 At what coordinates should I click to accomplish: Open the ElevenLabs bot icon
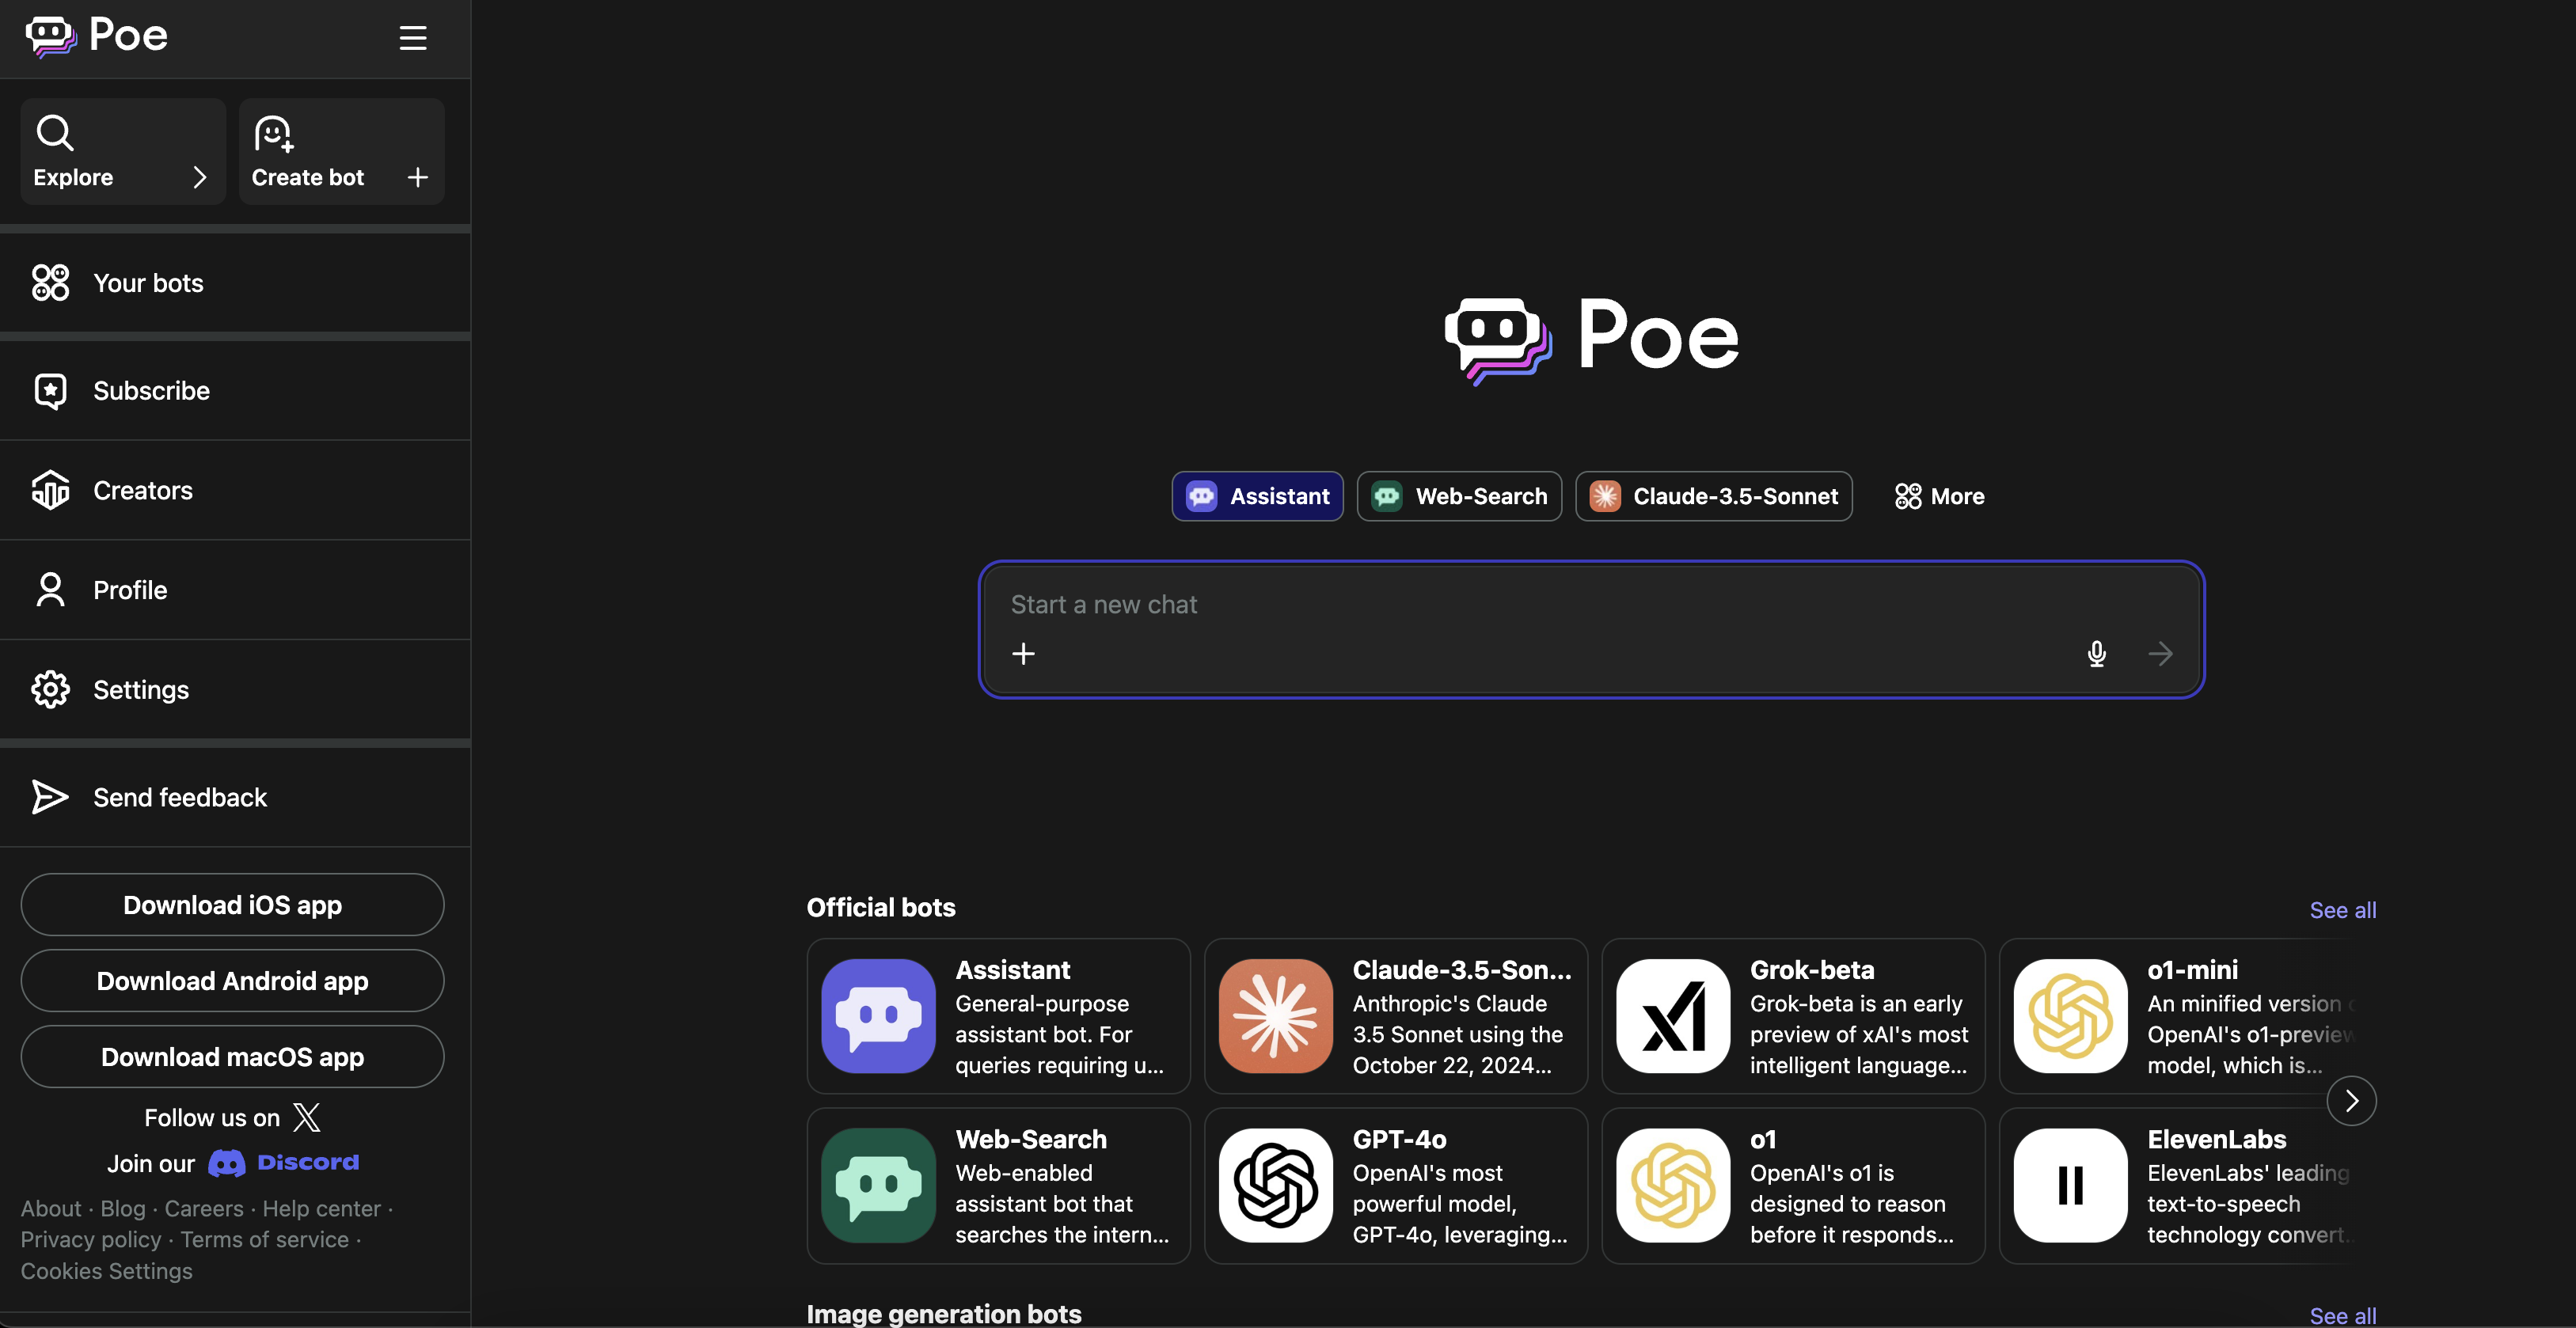(x=2070, y=1186)
